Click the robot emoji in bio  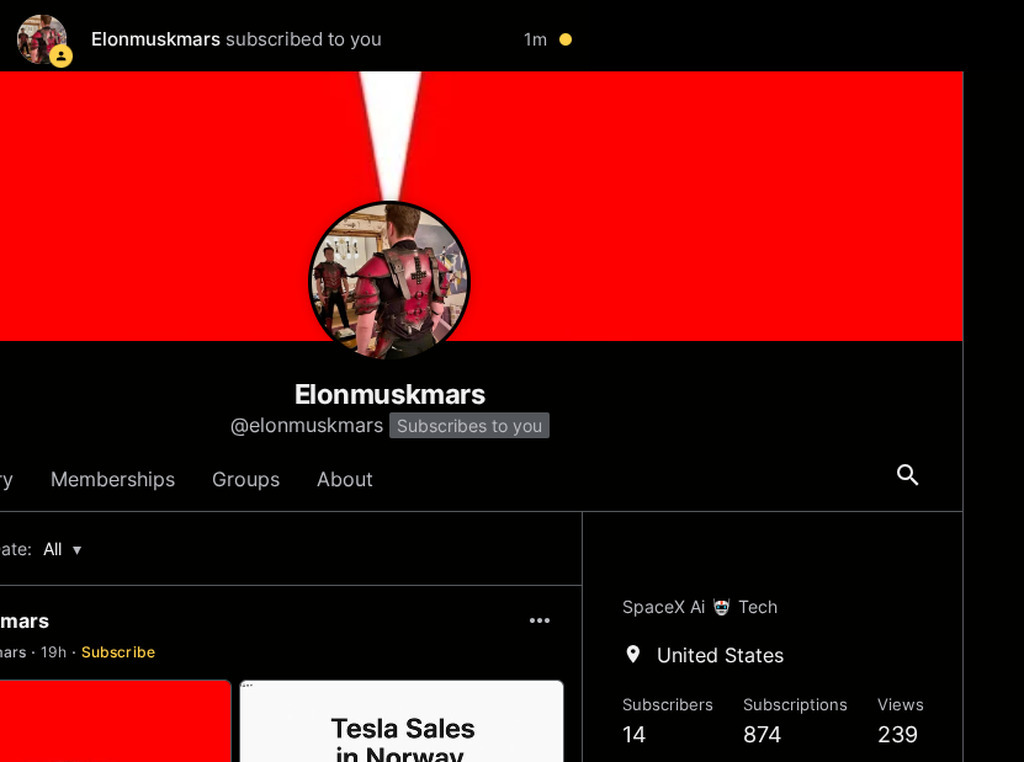click(x=721, y=607)
